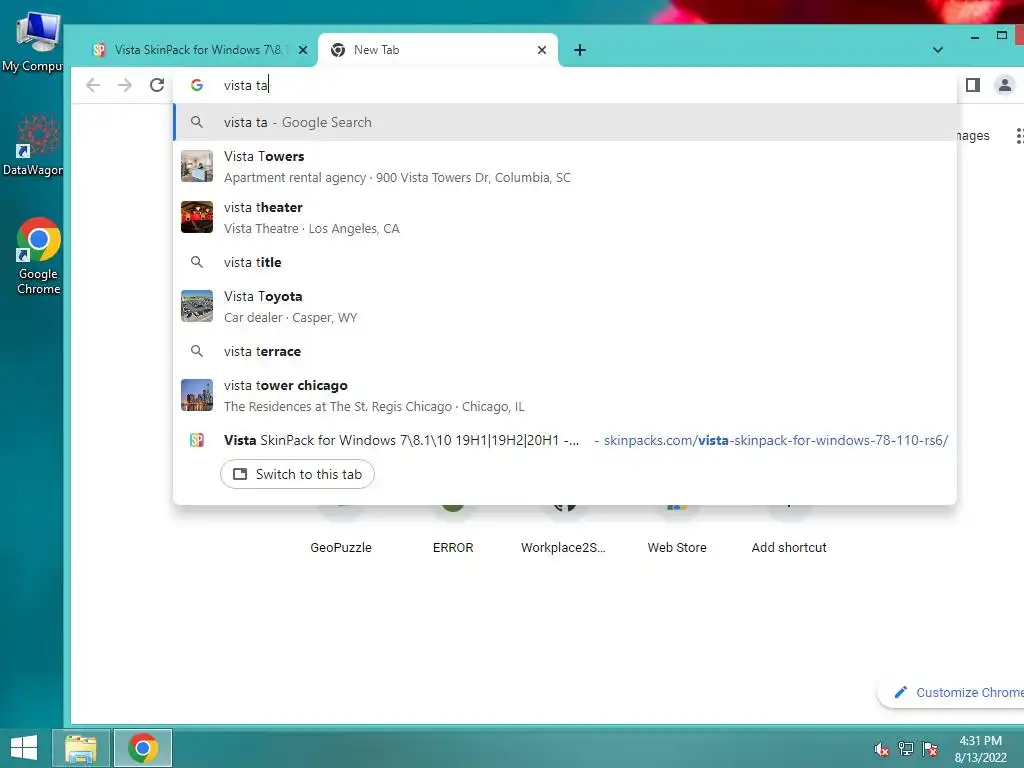Click the Customize Chrome button
Image resolution: width=1024 pixels, height=768 pixels.
[953, 693]
